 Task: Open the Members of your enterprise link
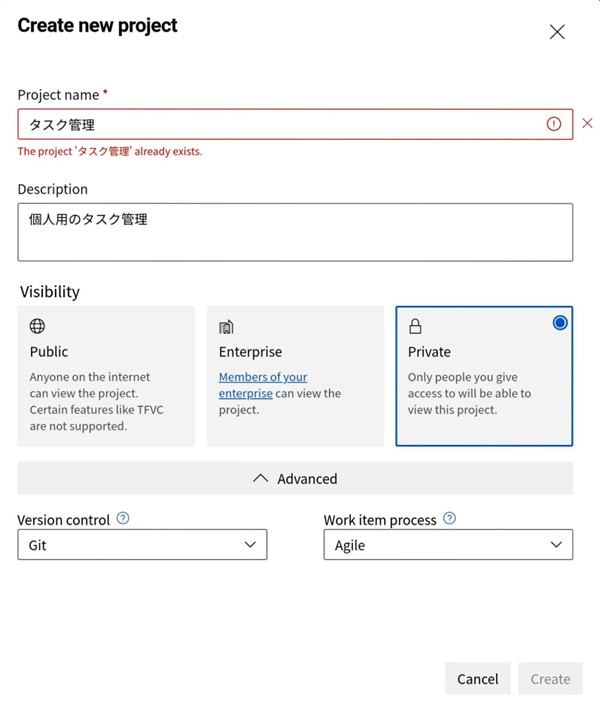263,378
